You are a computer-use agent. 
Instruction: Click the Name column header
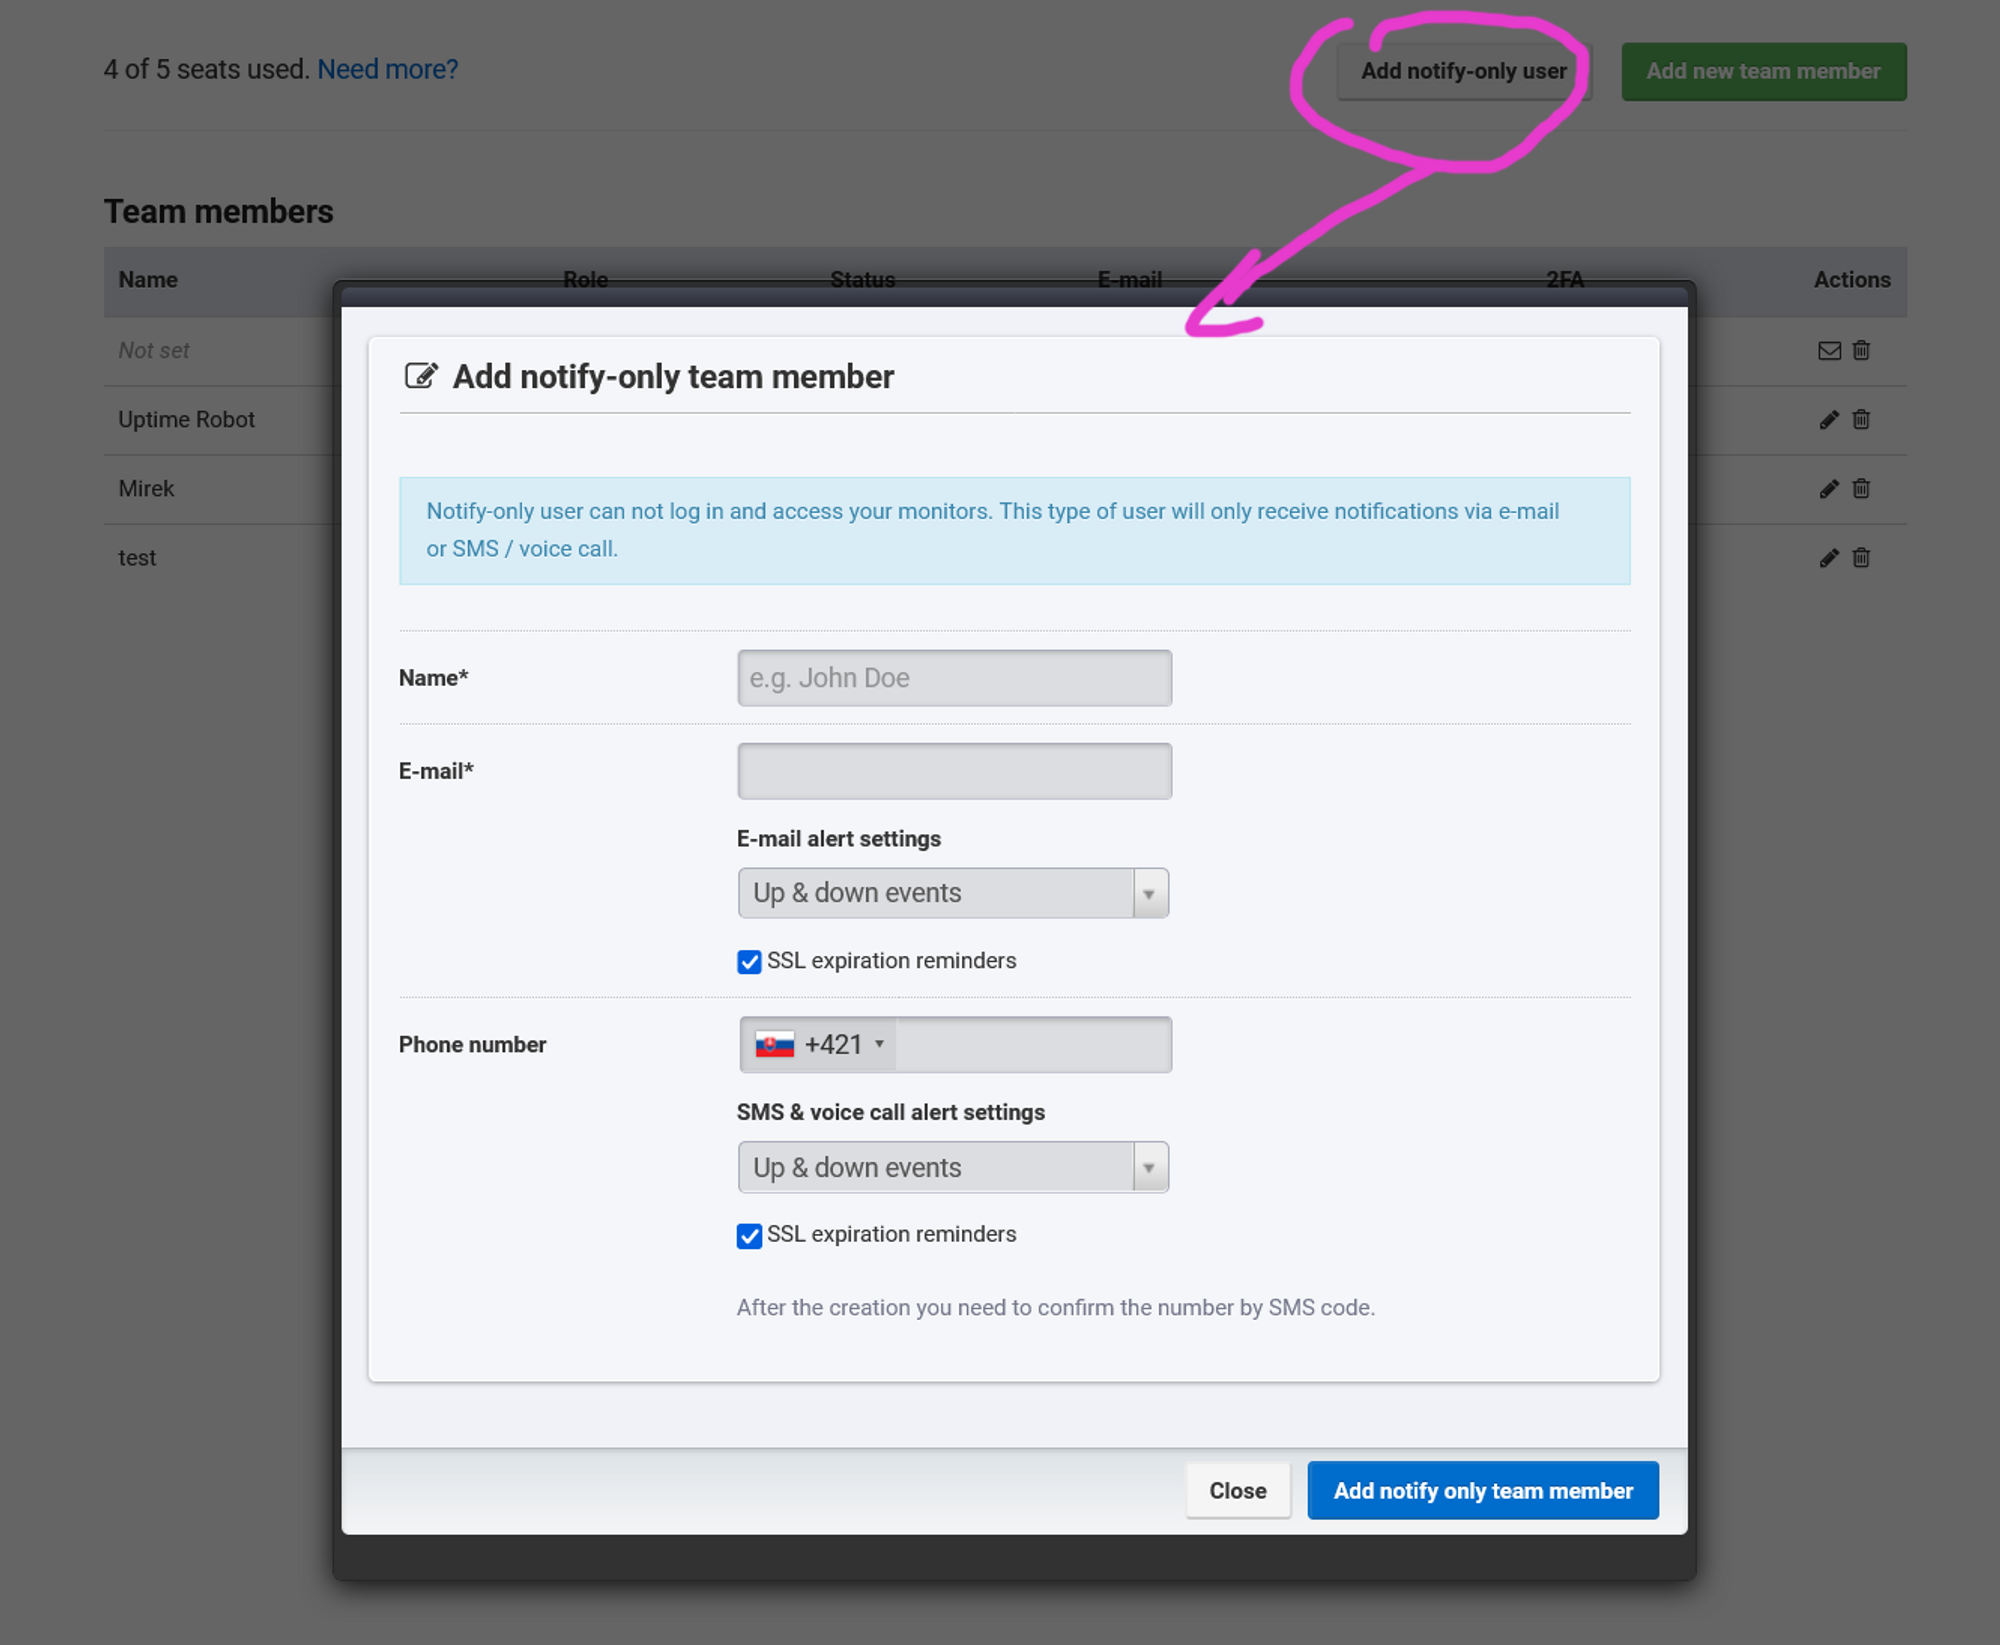pos(148,279)
